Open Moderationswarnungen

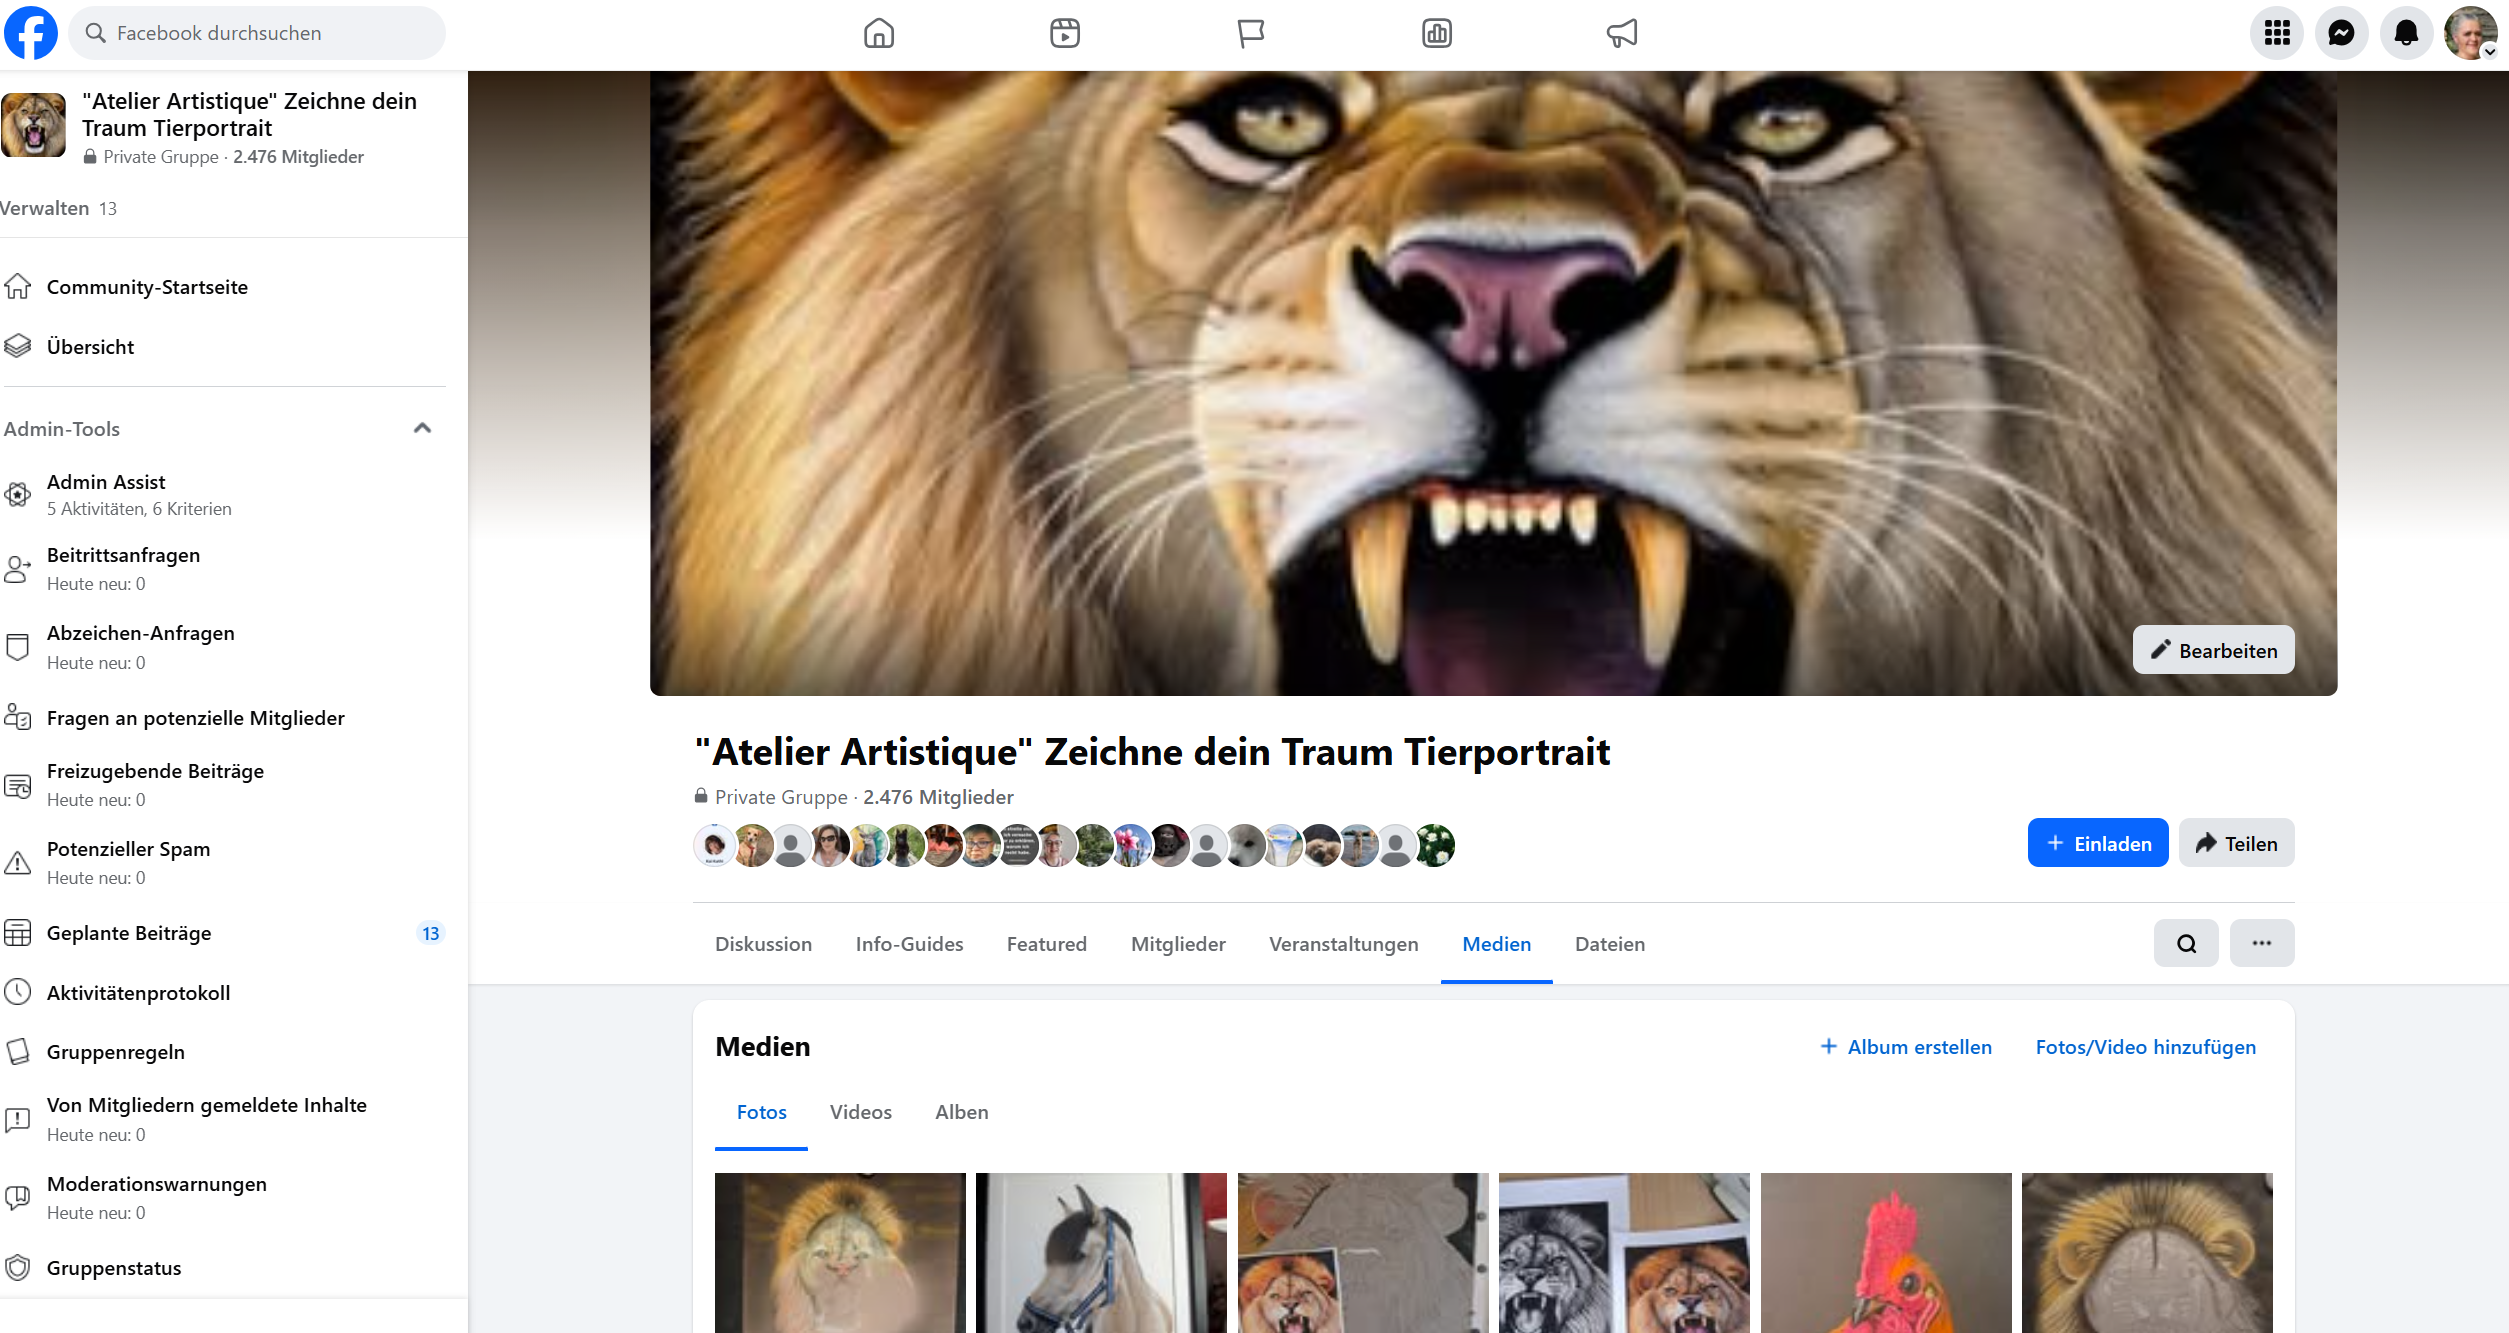[224, 1197]
